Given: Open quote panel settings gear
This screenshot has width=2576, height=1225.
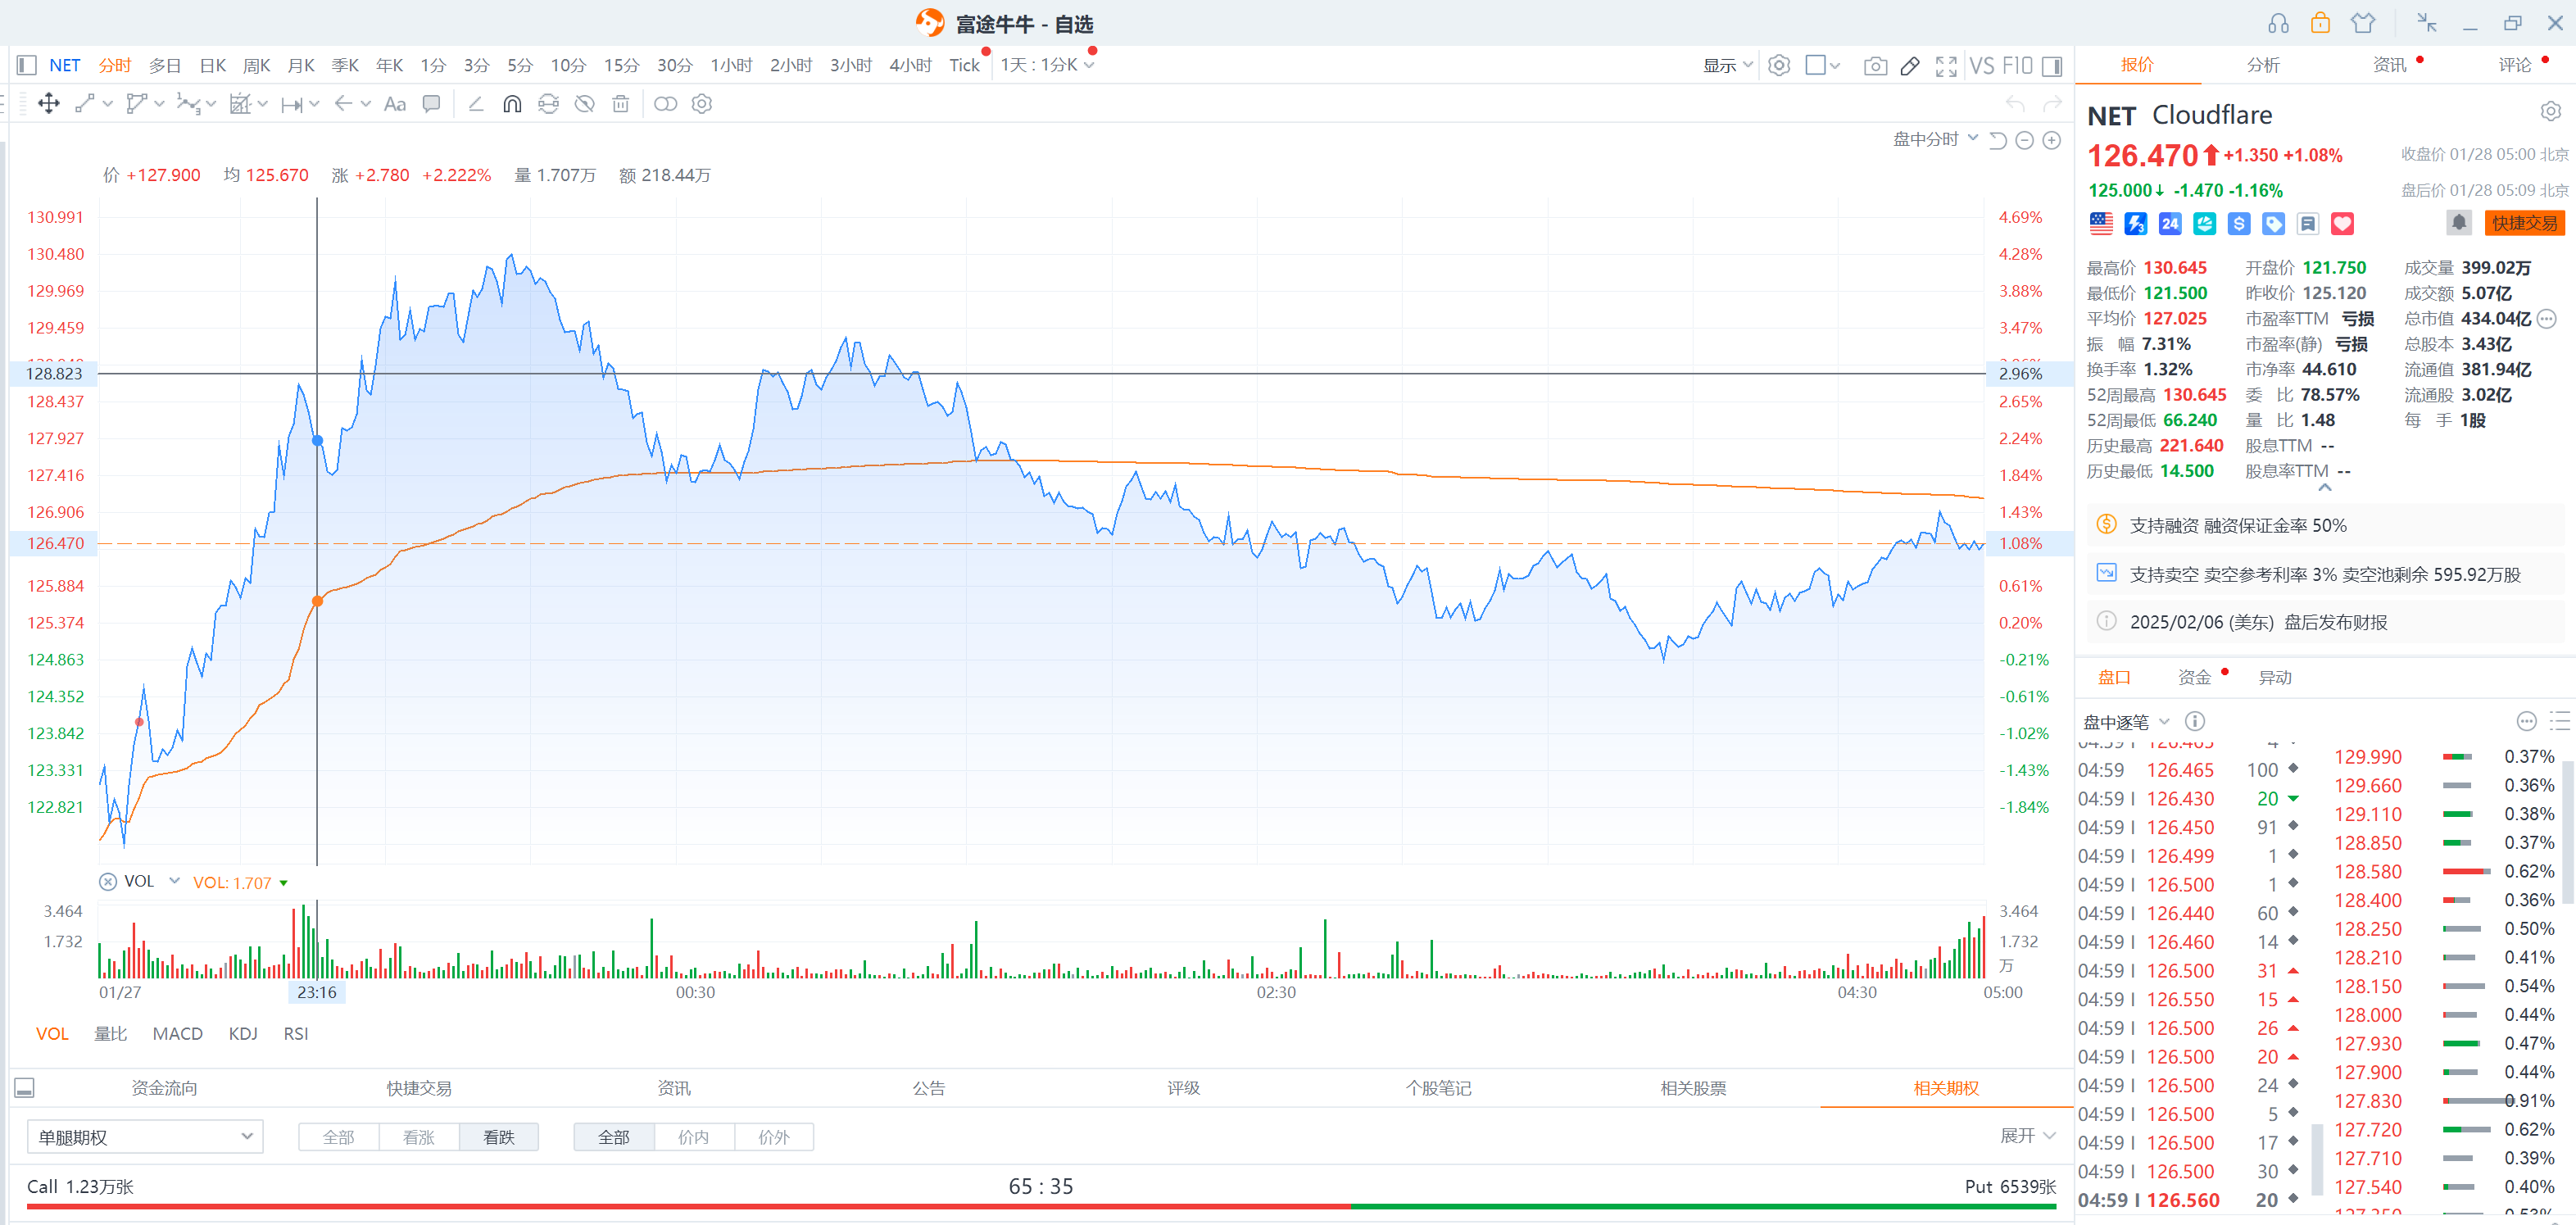Looking at the screenshot, I should coord(2551,111).
